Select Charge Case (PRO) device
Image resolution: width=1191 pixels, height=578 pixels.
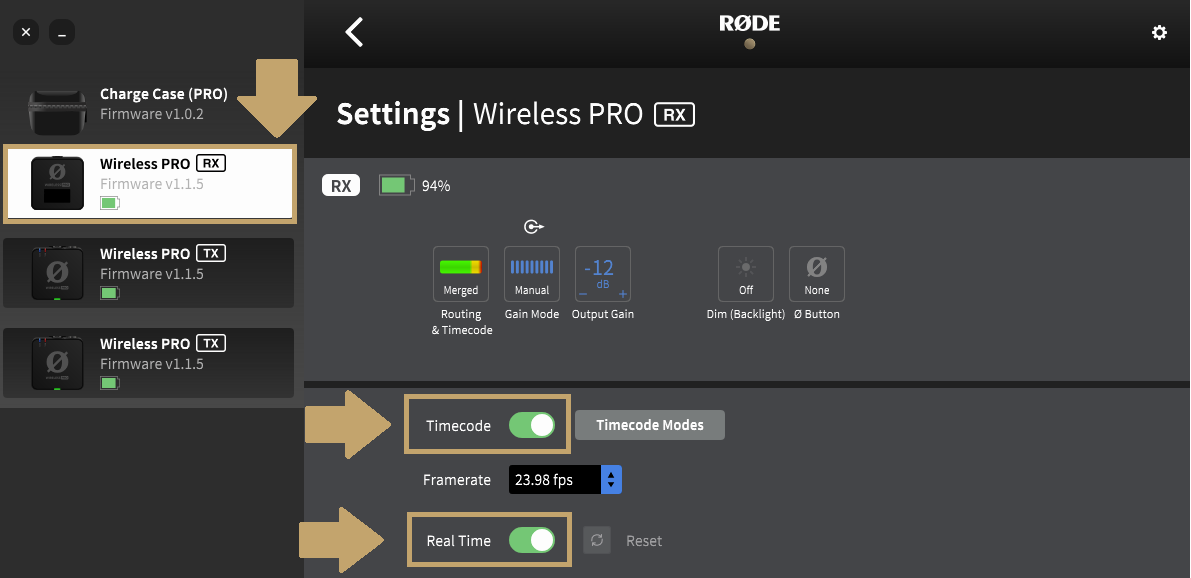click(x=149, y=105)
